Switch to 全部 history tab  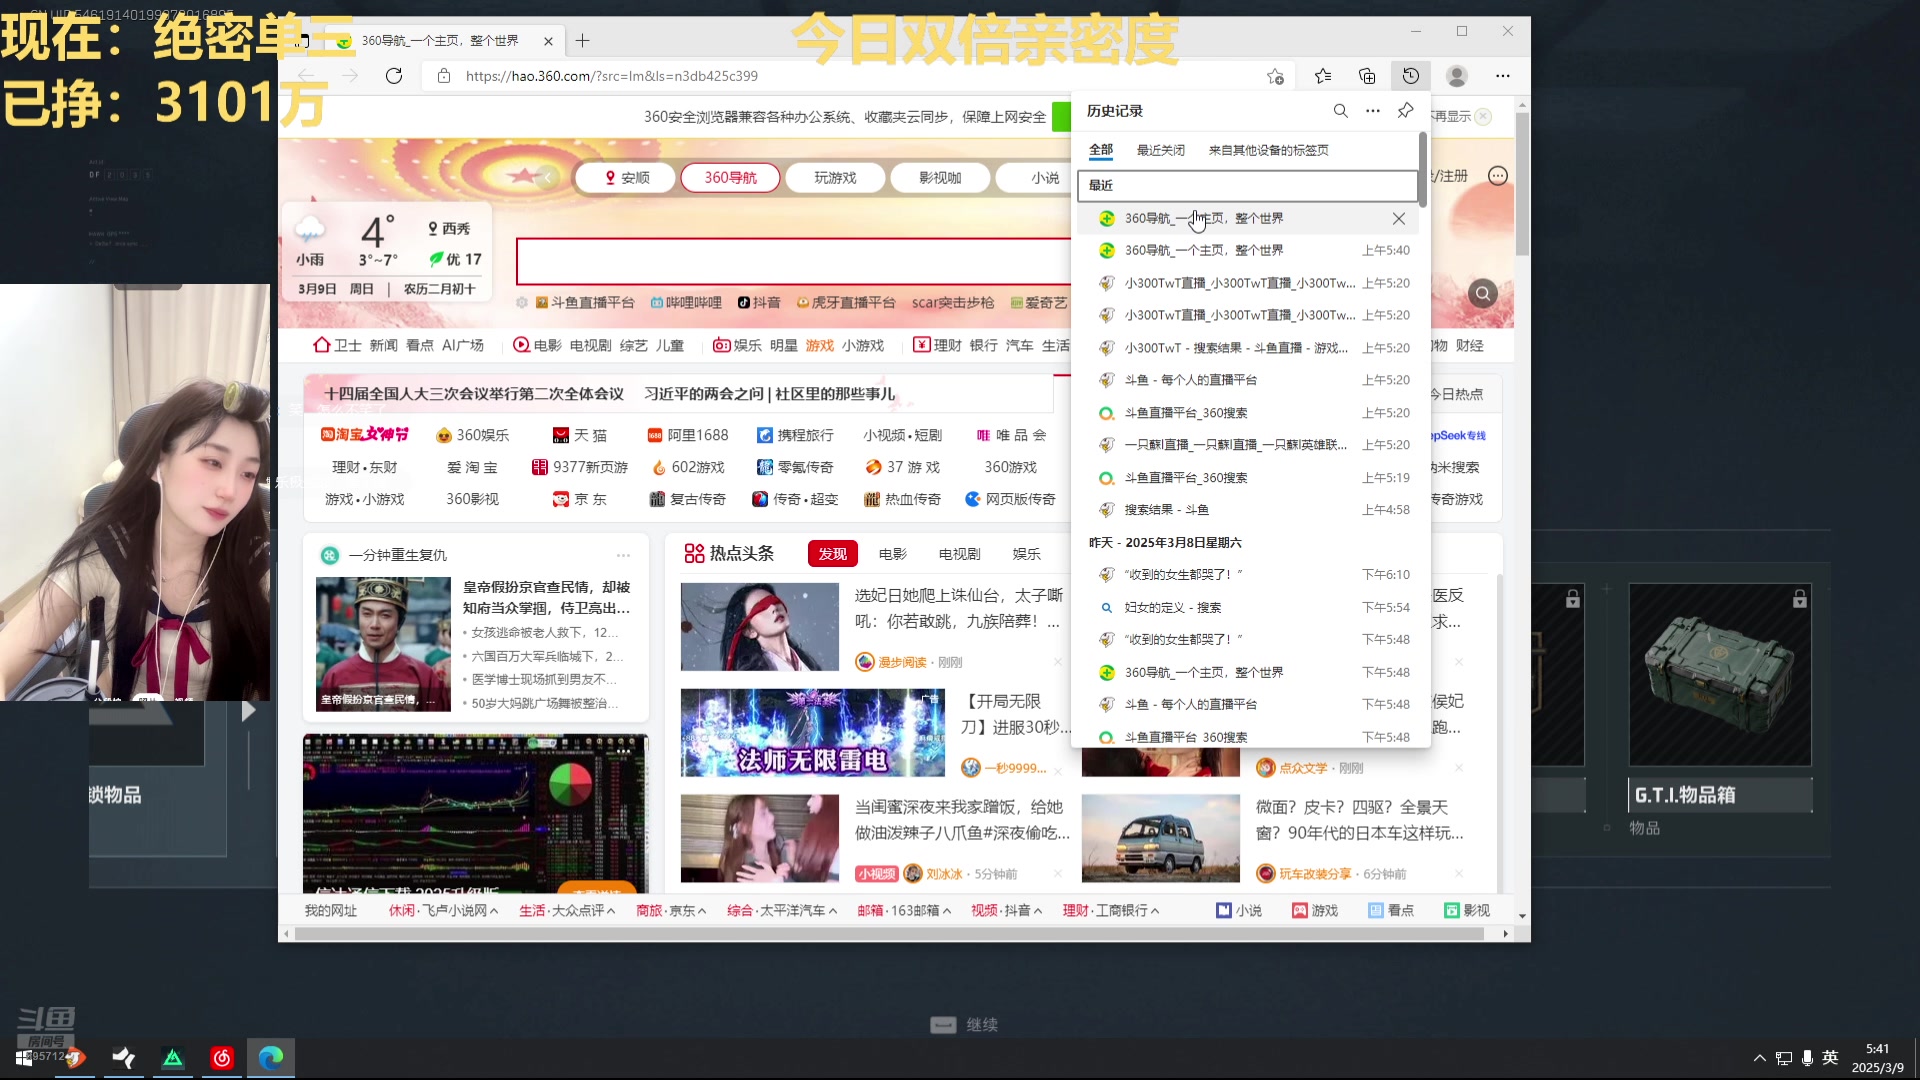1101,150
